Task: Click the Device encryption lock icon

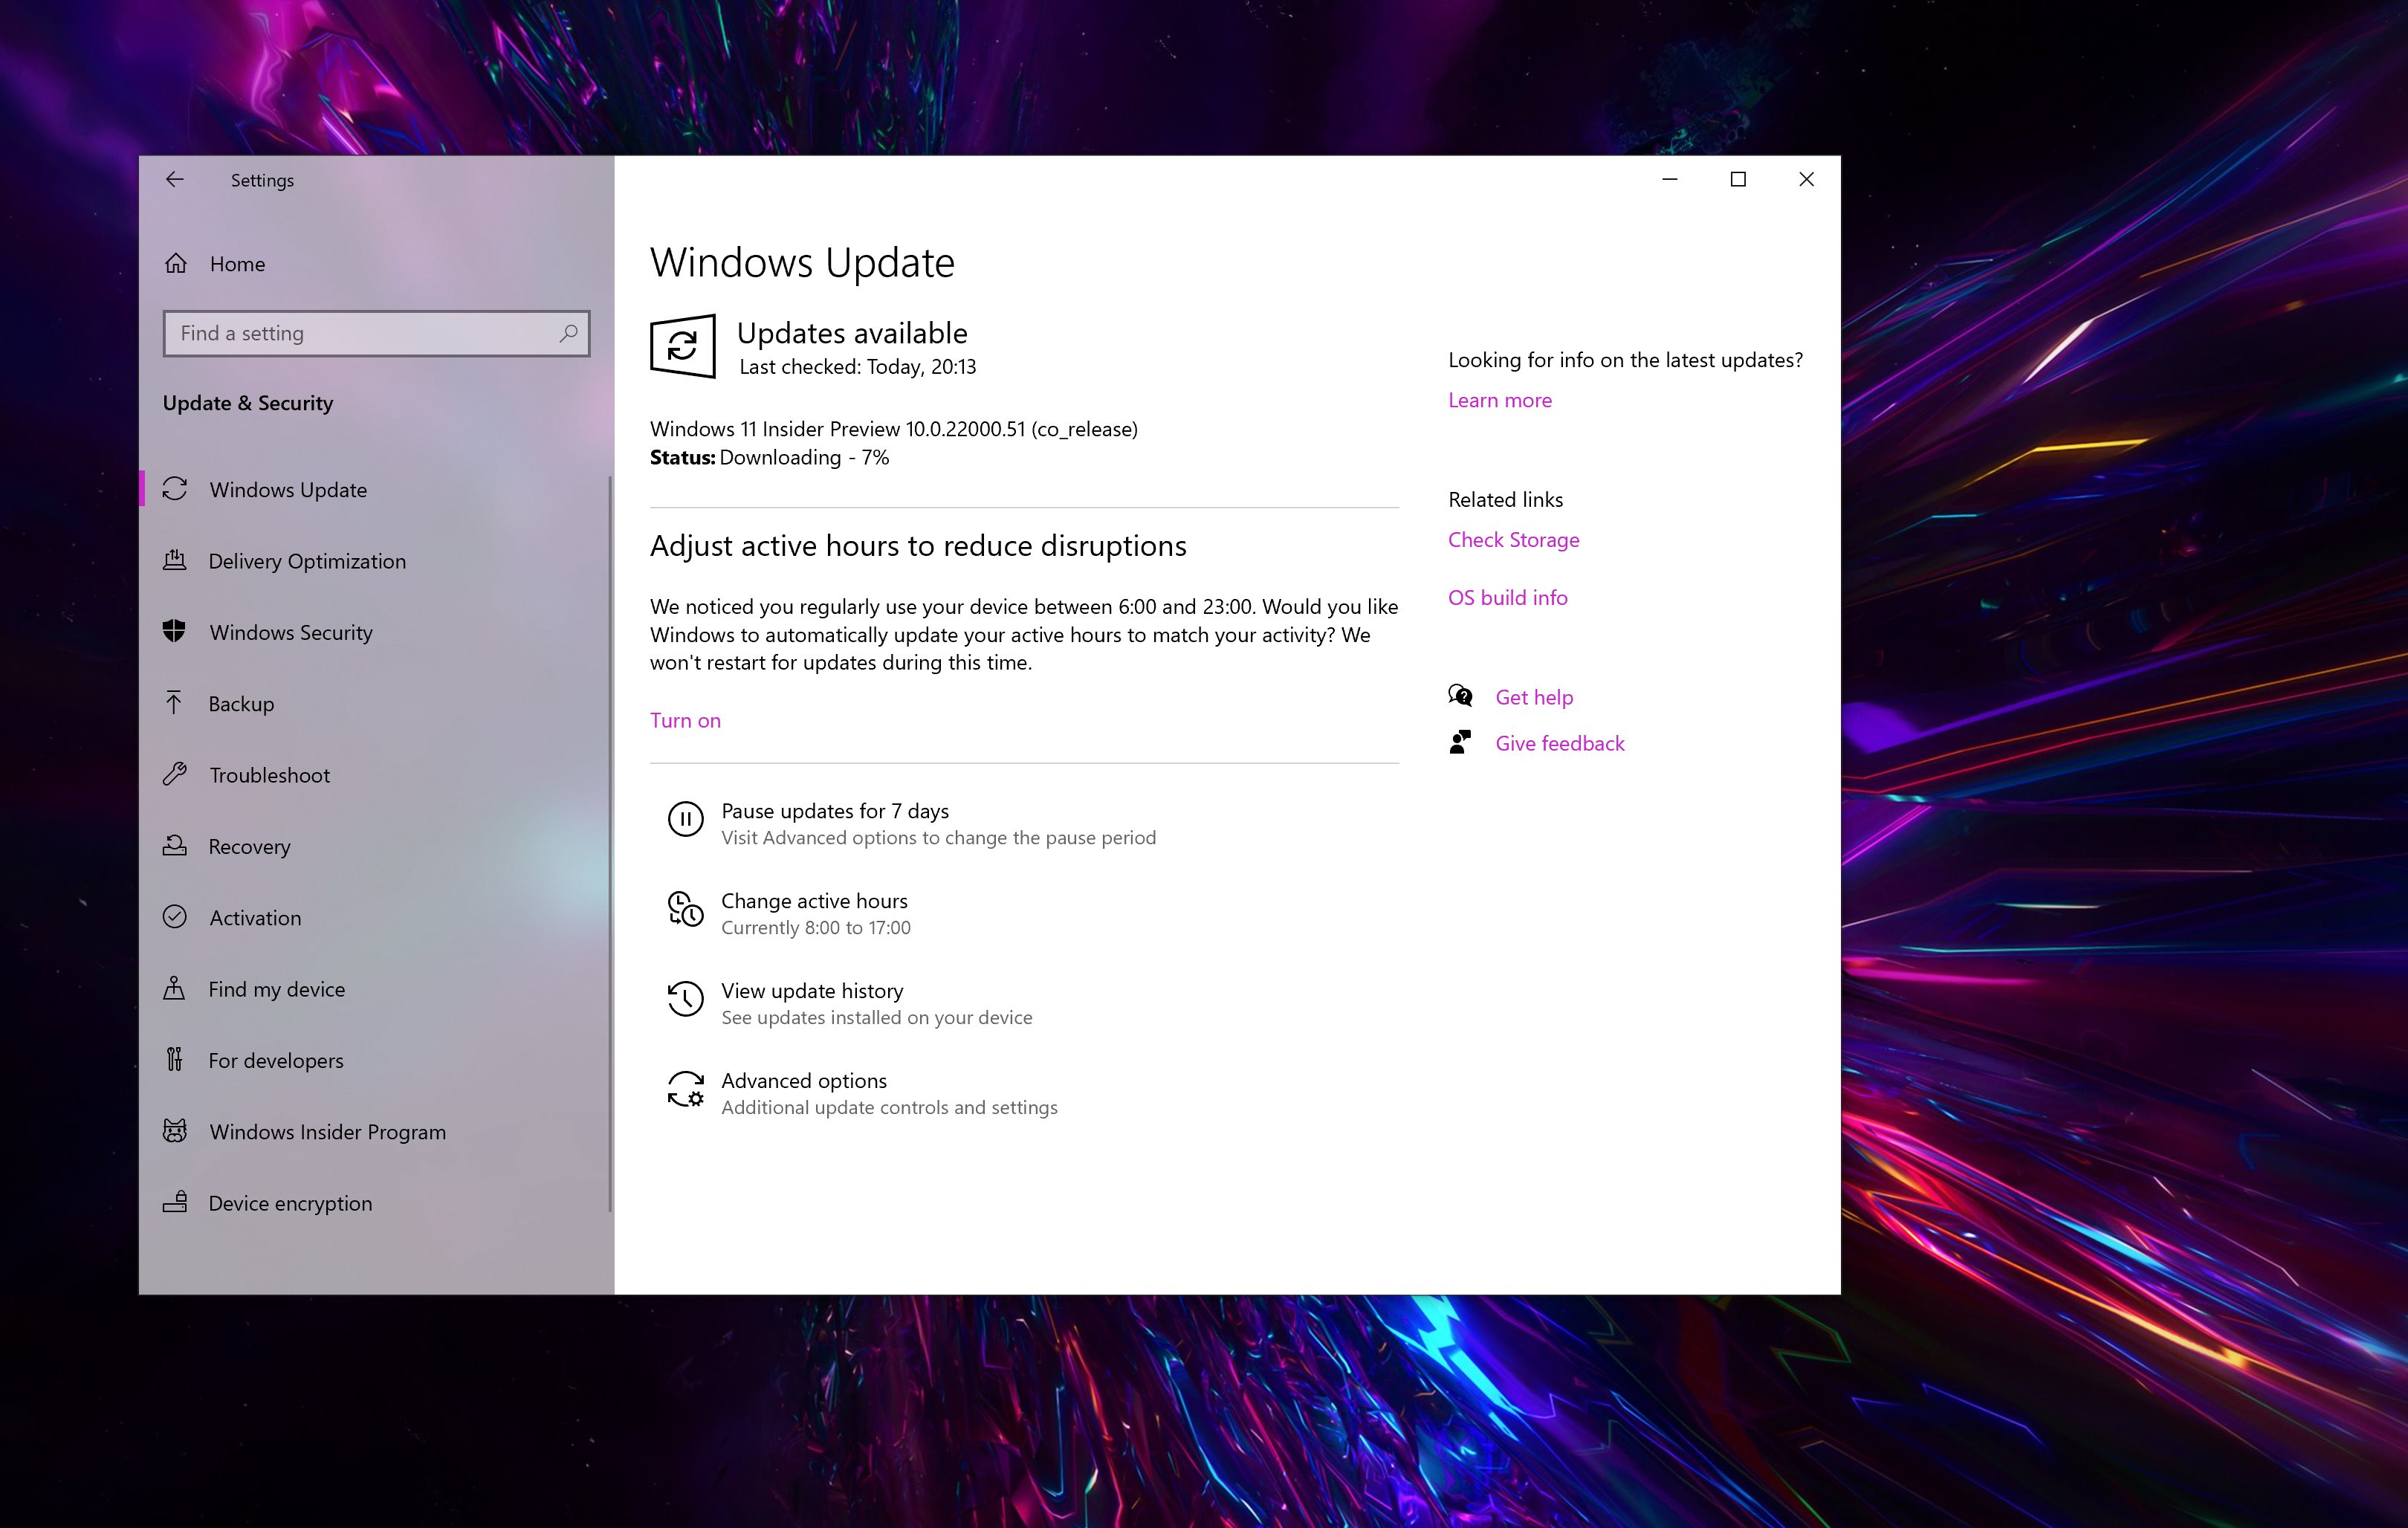Action: click(x=176, y=1203)
